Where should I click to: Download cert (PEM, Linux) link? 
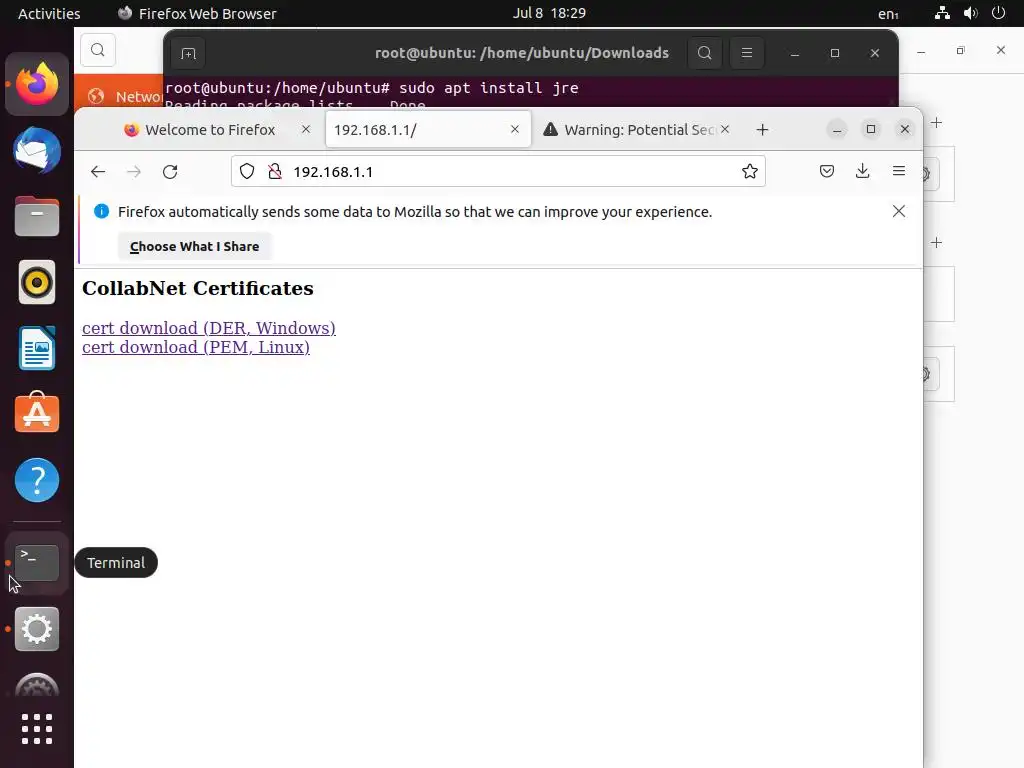(196, 347)
